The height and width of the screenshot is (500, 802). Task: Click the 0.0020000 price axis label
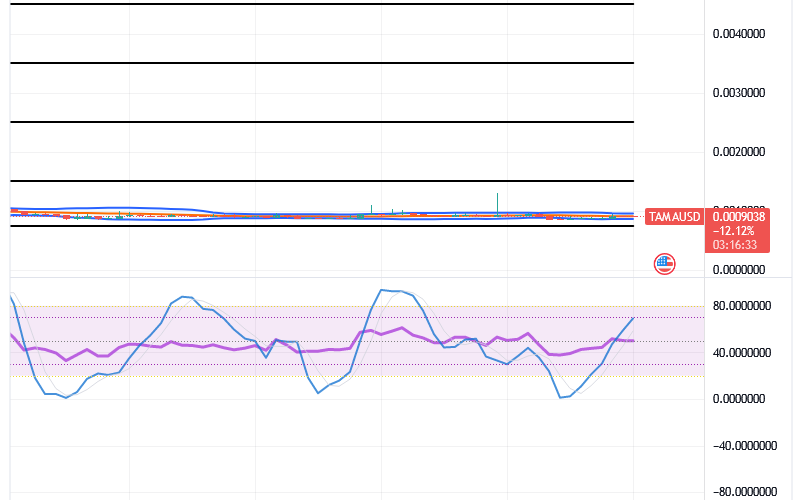(x=739, y=152)
